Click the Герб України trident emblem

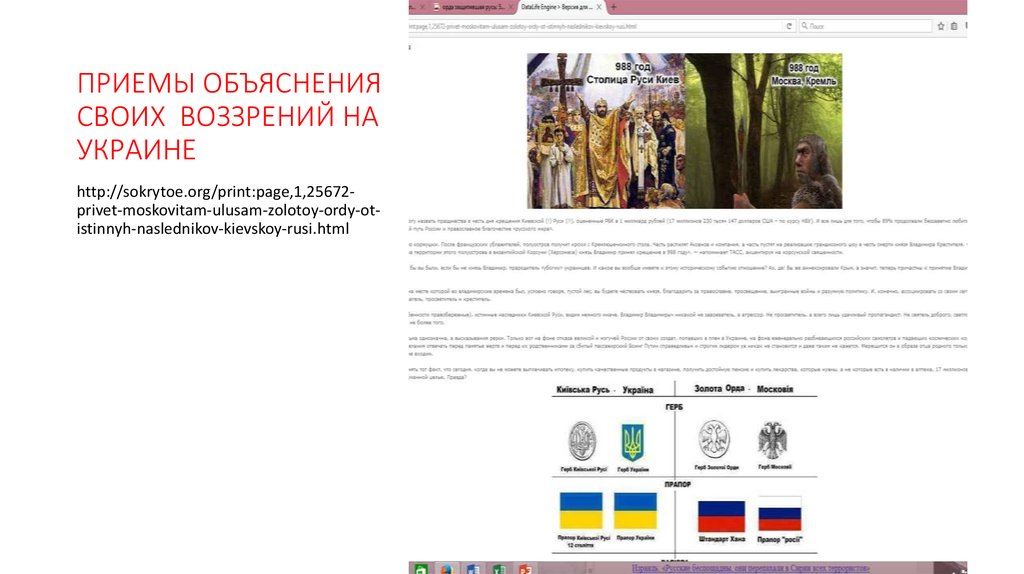632,443
